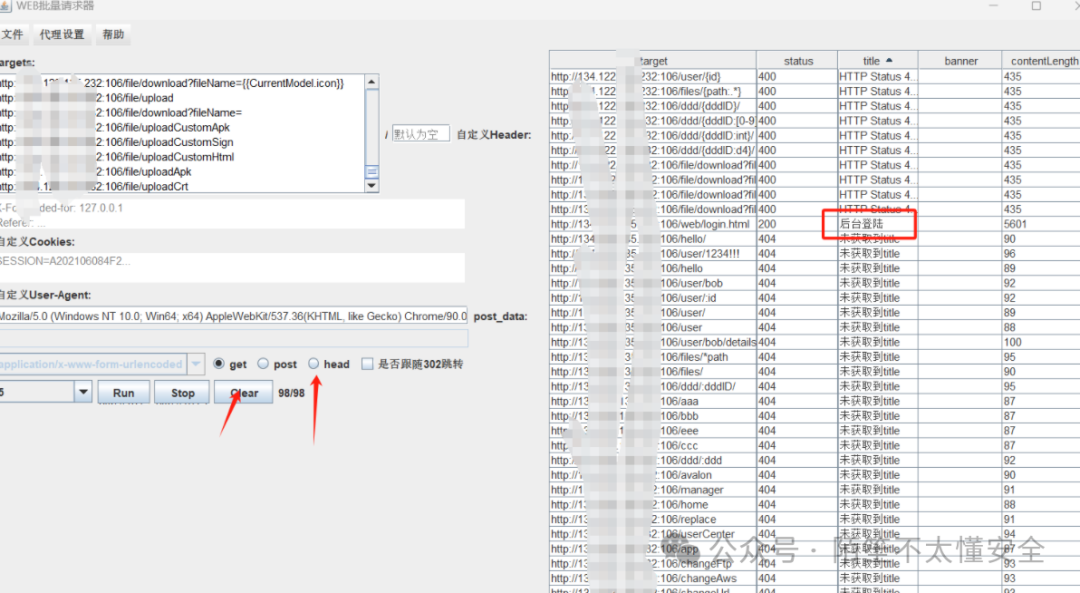Select the 106/user/bob/details result row

[814, 342]
